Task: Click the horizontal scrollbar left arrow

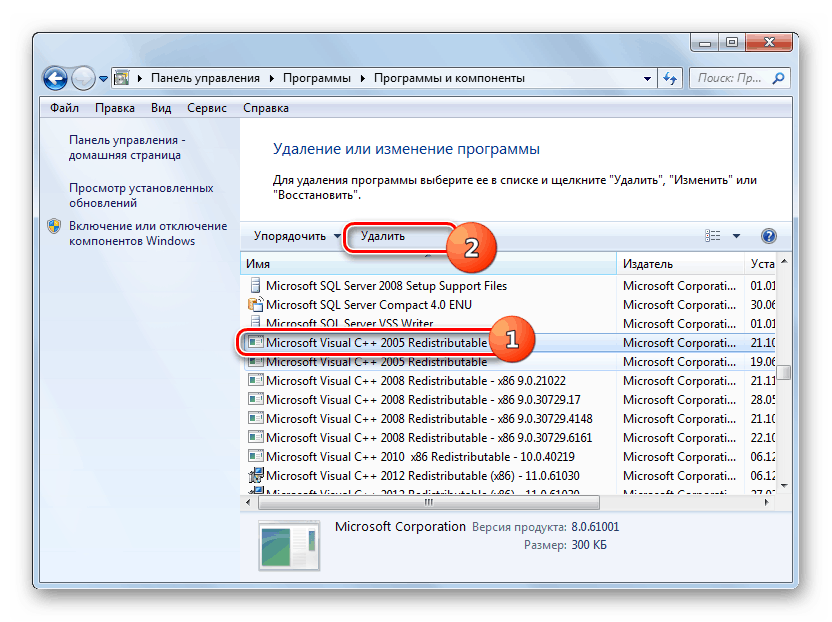Action: coord(248,502)
